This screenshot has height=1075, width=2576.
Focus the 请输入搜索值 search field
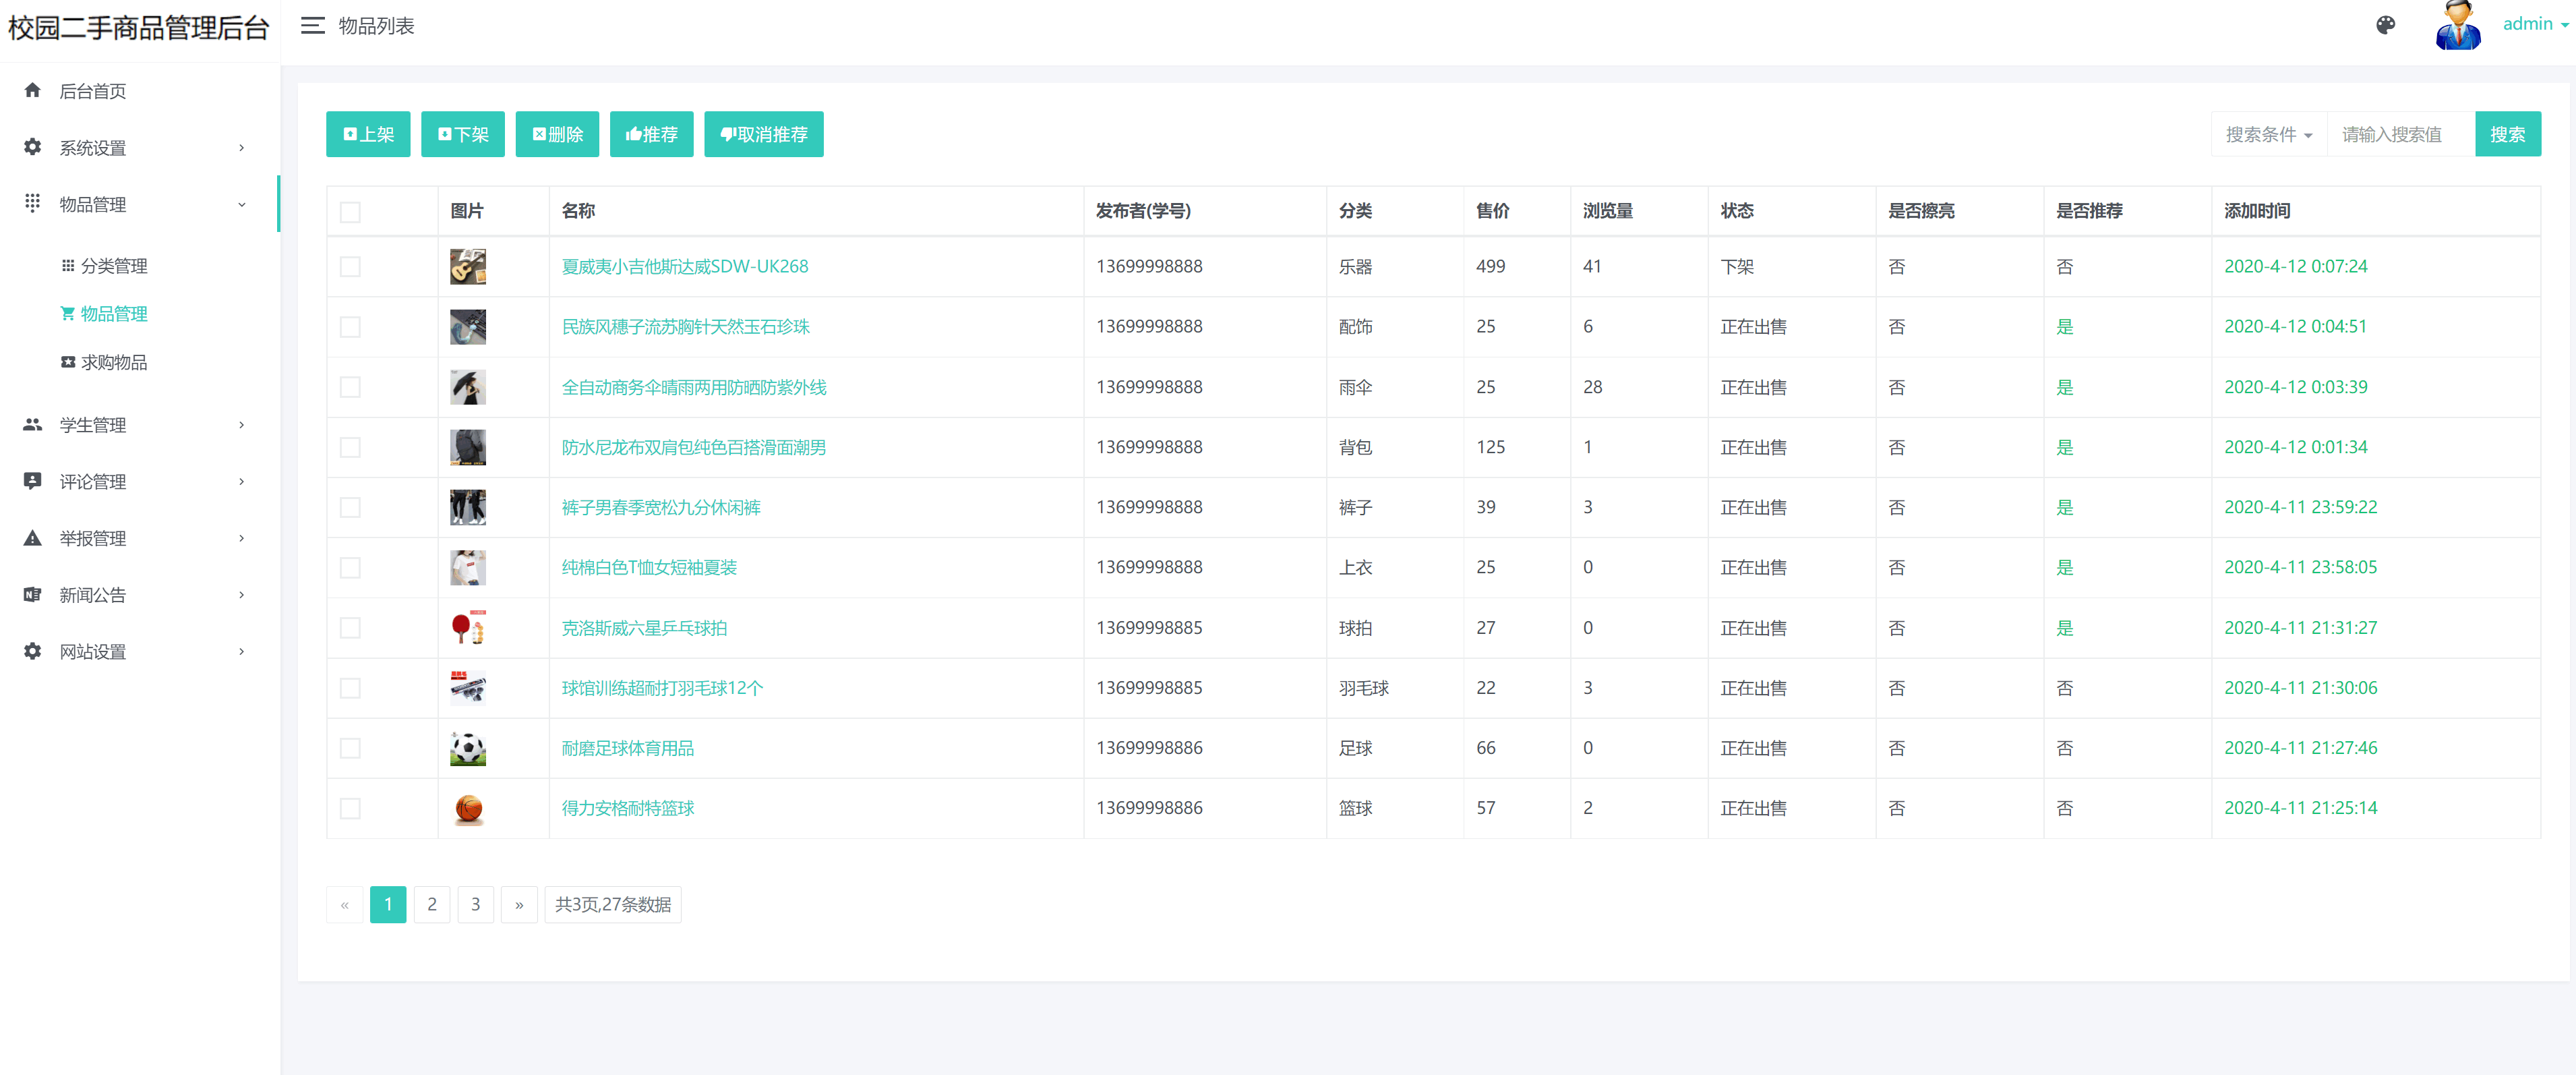pos(2401,134)
